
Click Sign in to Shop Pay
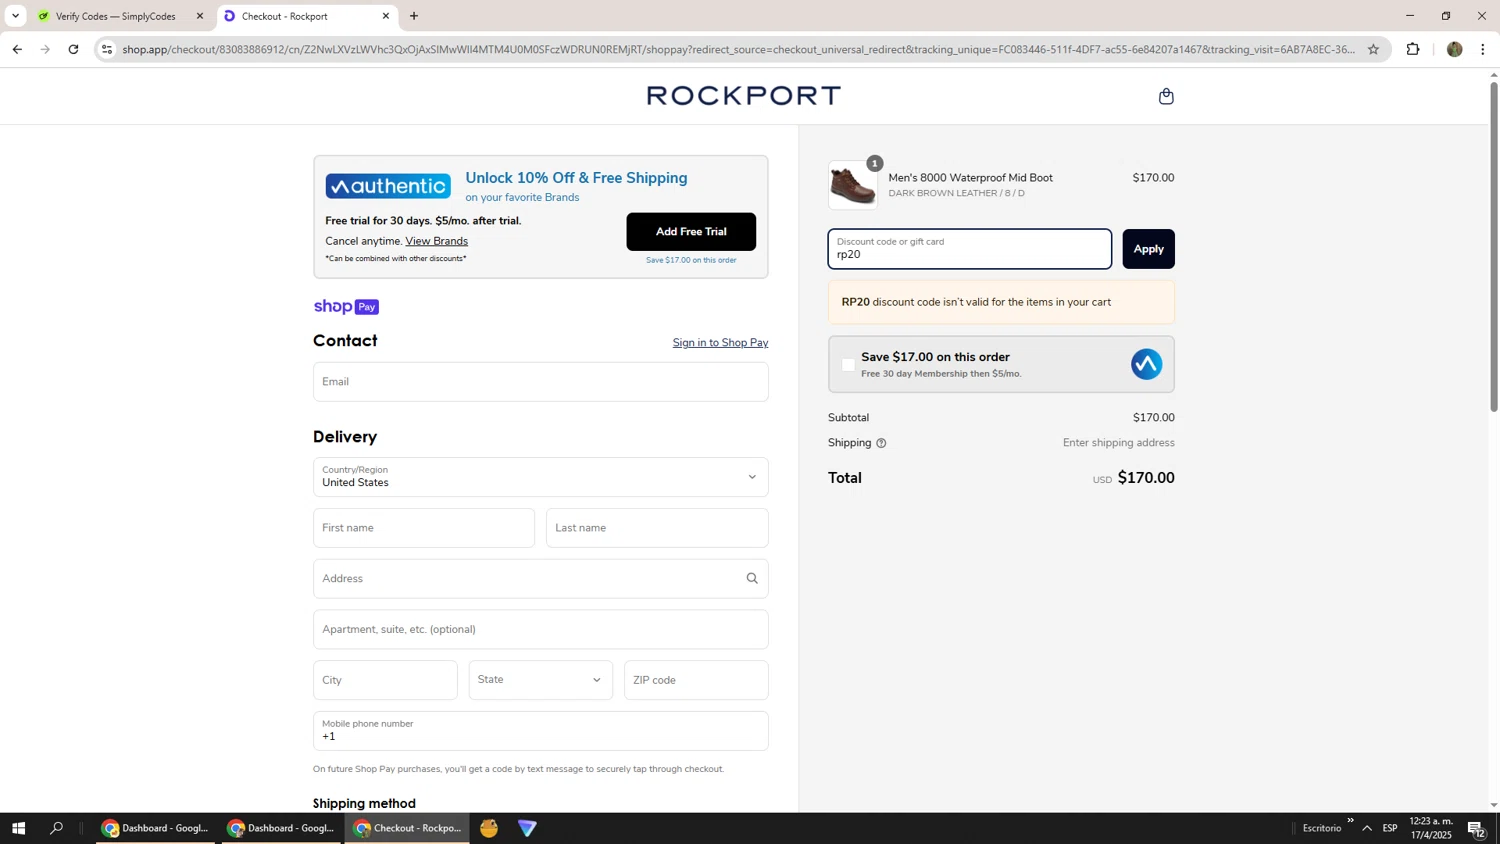point(720,343)
